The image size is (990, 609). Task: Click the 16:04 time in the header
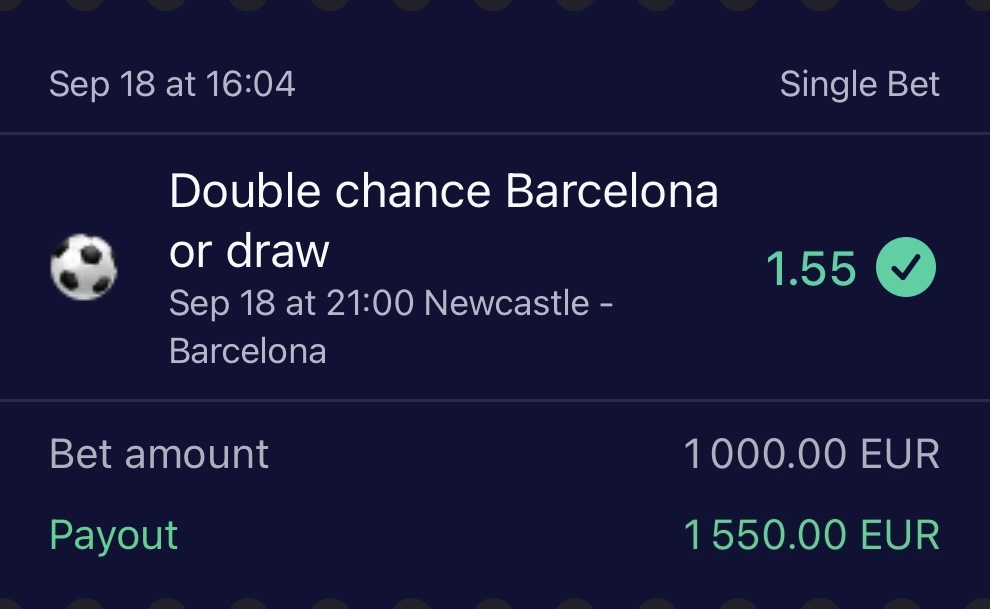(x=250, y=85)
